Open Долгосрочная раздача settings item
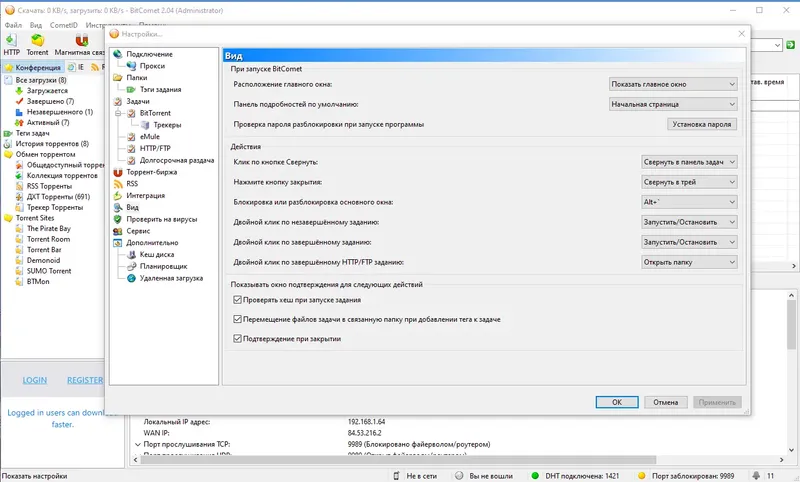800x482 pixels. (x=177, y=160)
